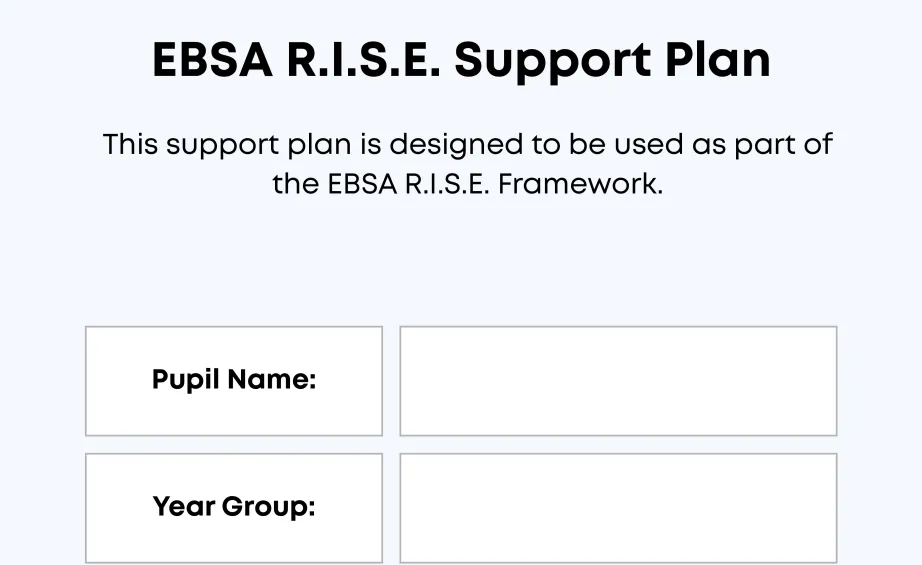Focus the empty box beside Pupil Name

(x=618, y=381)
